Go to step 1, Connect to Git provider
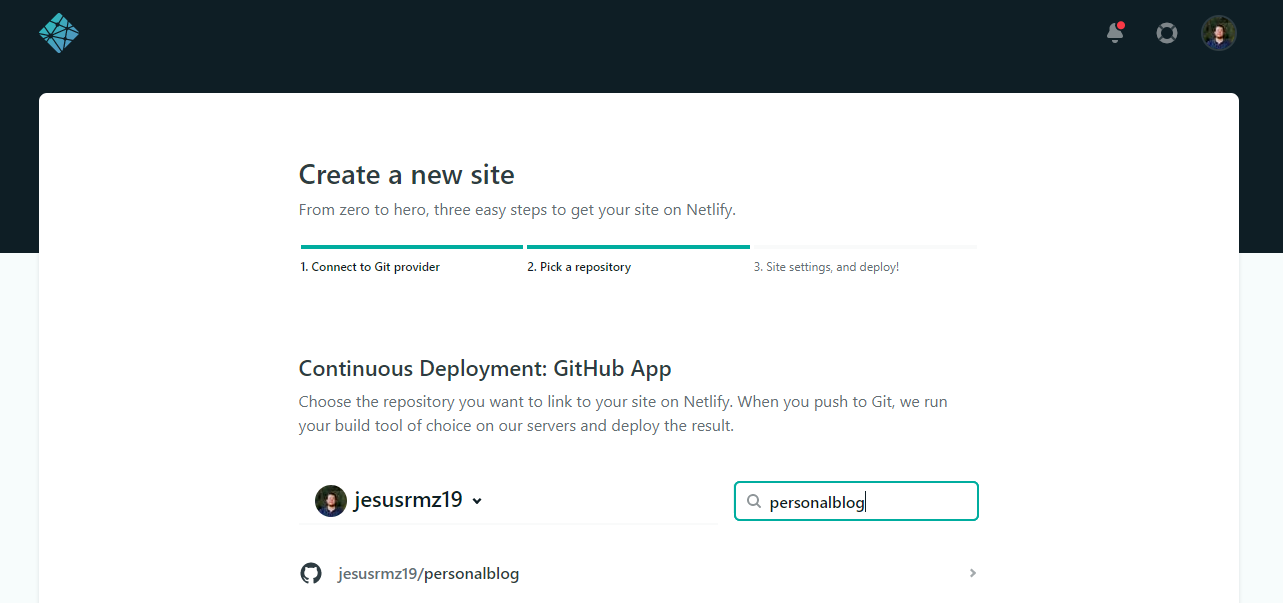The width and height of the screenshot is (1283, 603). pos(370,267)
